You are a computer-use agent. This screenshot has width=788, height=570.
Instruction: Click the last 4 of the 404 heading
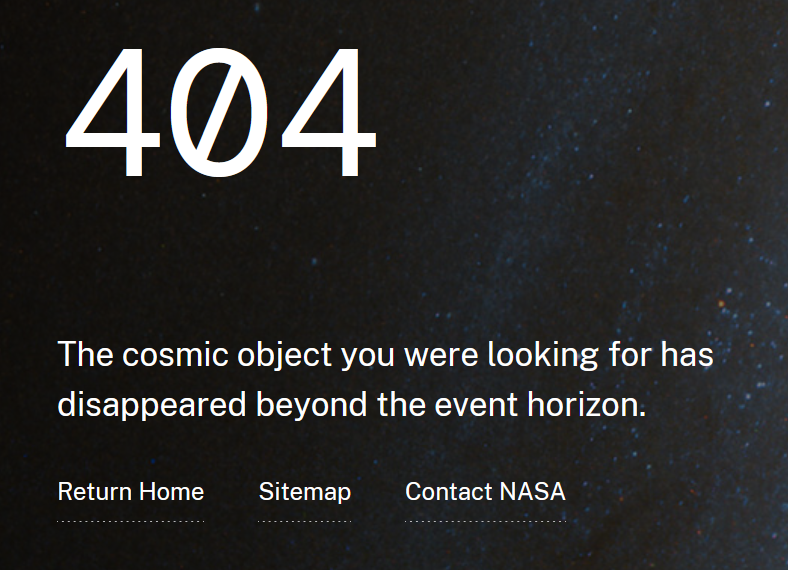pyautogui.click(x=328, y=113)
